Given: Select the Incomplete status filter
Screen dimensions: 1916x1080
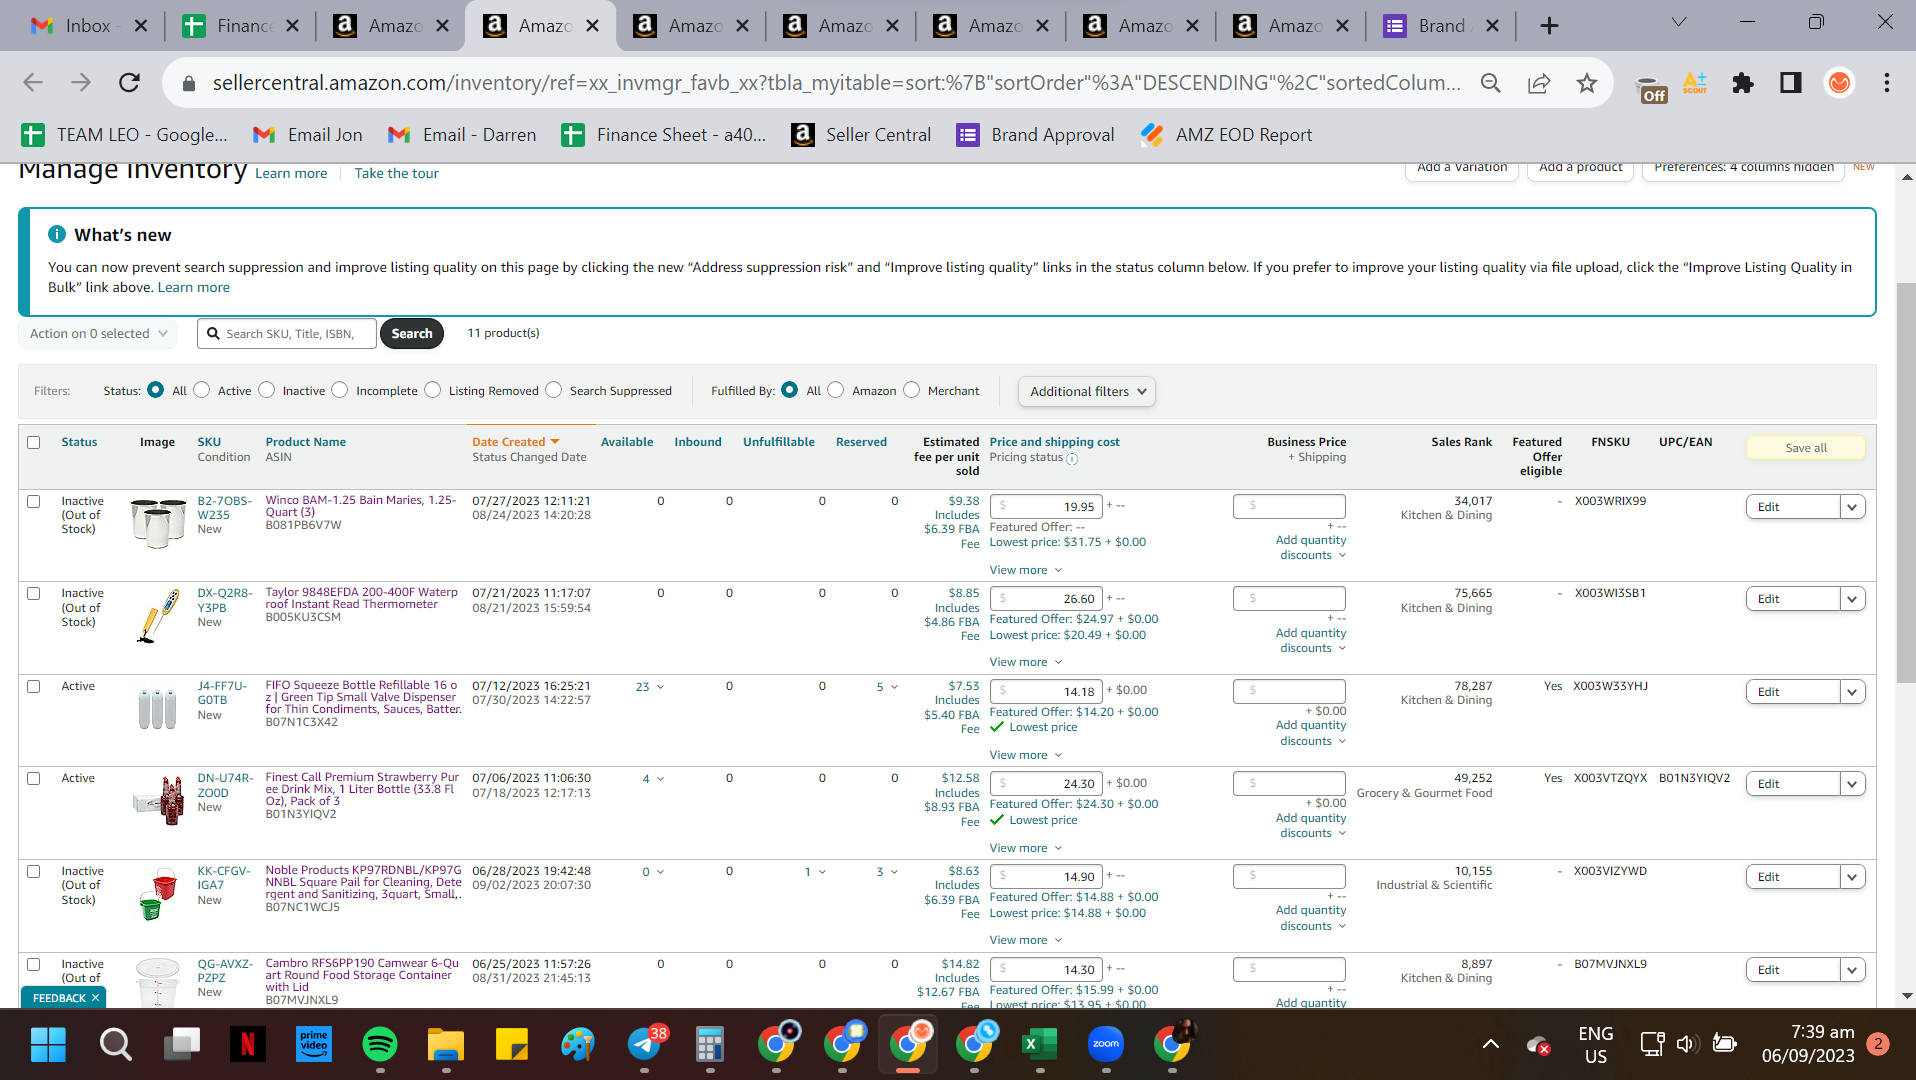Looking at the screenshot, I should click(340, 390).
